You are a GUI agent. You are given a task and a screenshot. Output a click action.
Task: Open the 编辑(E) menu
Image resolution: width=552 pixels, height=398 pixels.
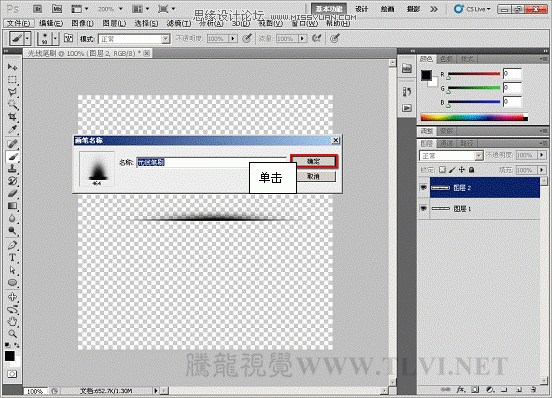coord(51,24)
